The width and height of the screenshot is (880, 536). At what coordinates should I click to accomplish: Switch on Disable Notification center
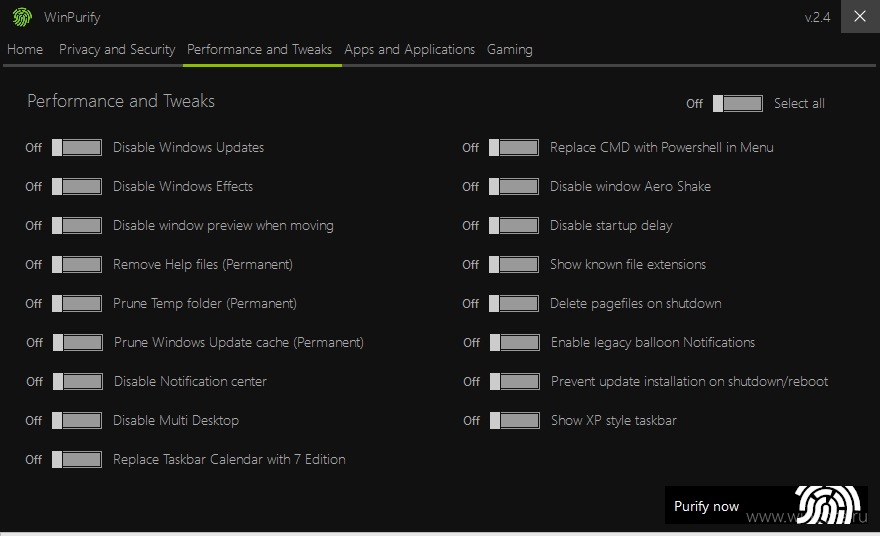78,382
